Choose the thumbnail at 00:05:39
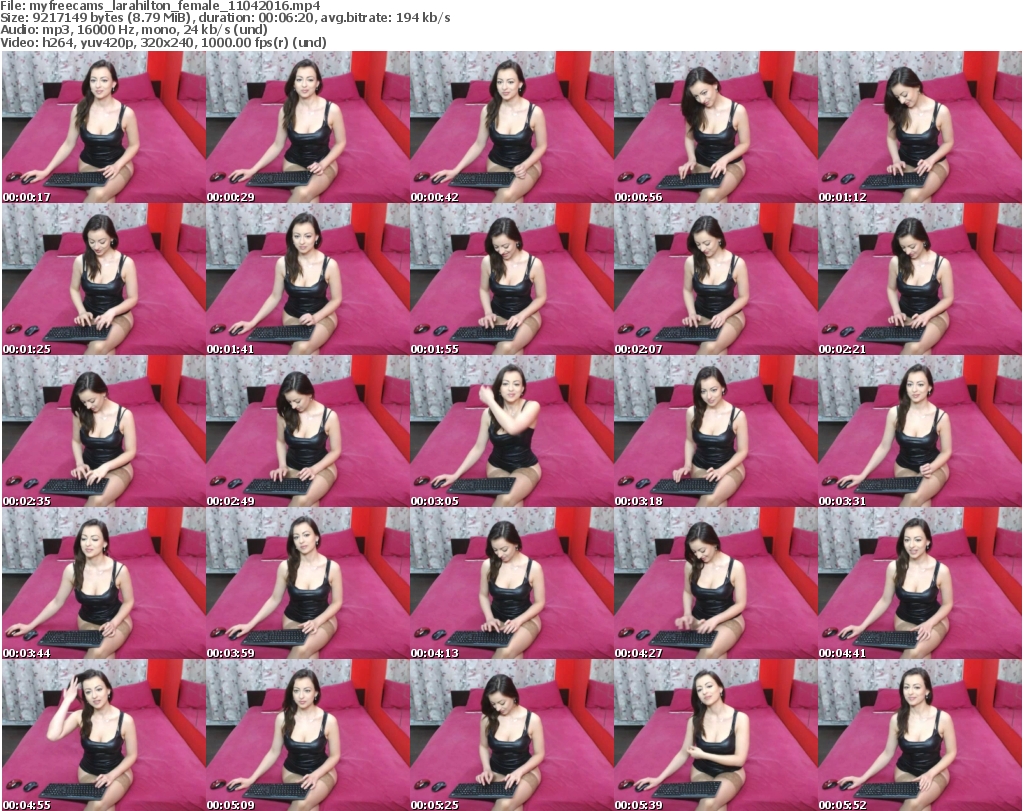This screenshot has width=1024, height=811. pos(716,735)
